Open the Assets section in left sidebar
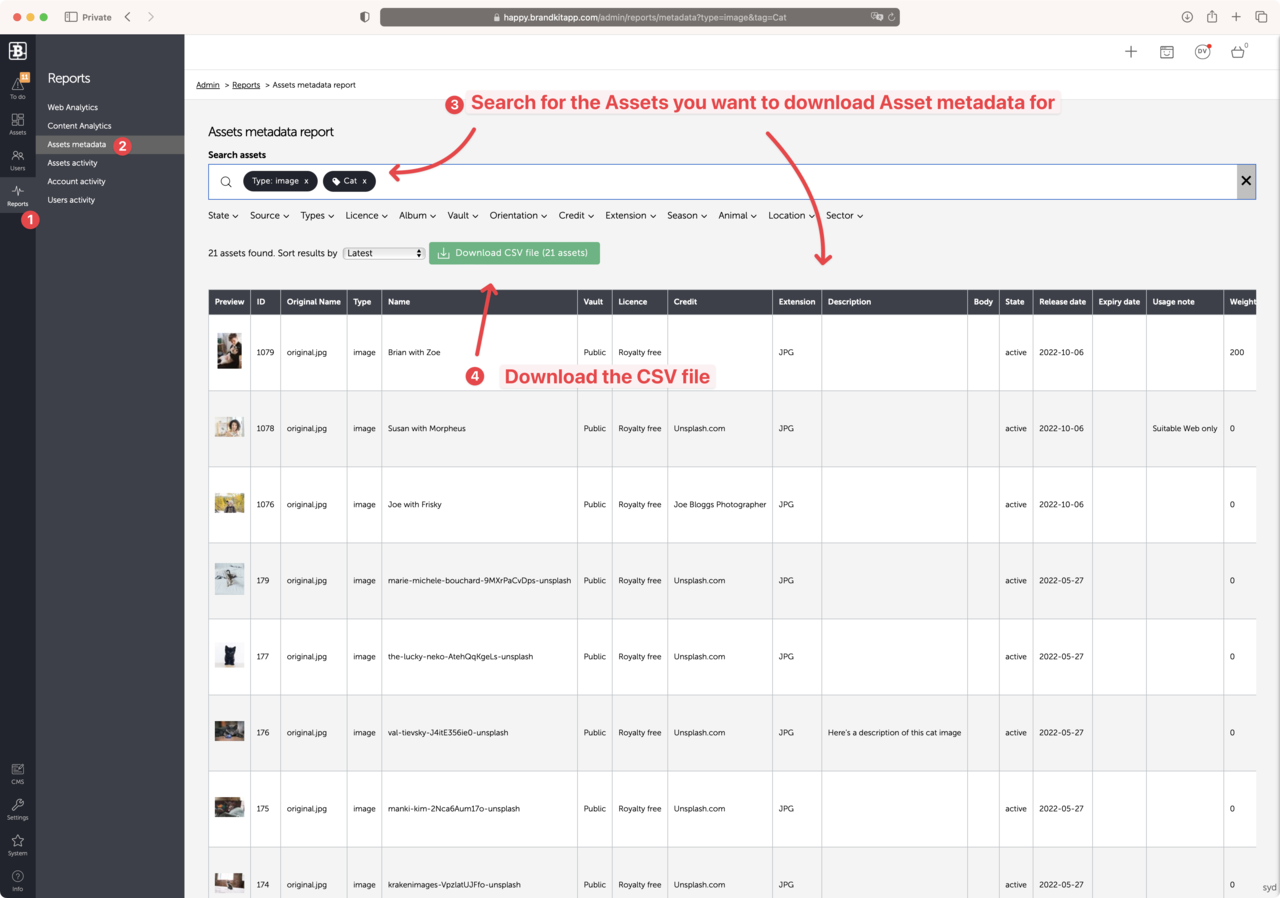The width and height of the screenshot is (1280, 898). click(17, 123)
